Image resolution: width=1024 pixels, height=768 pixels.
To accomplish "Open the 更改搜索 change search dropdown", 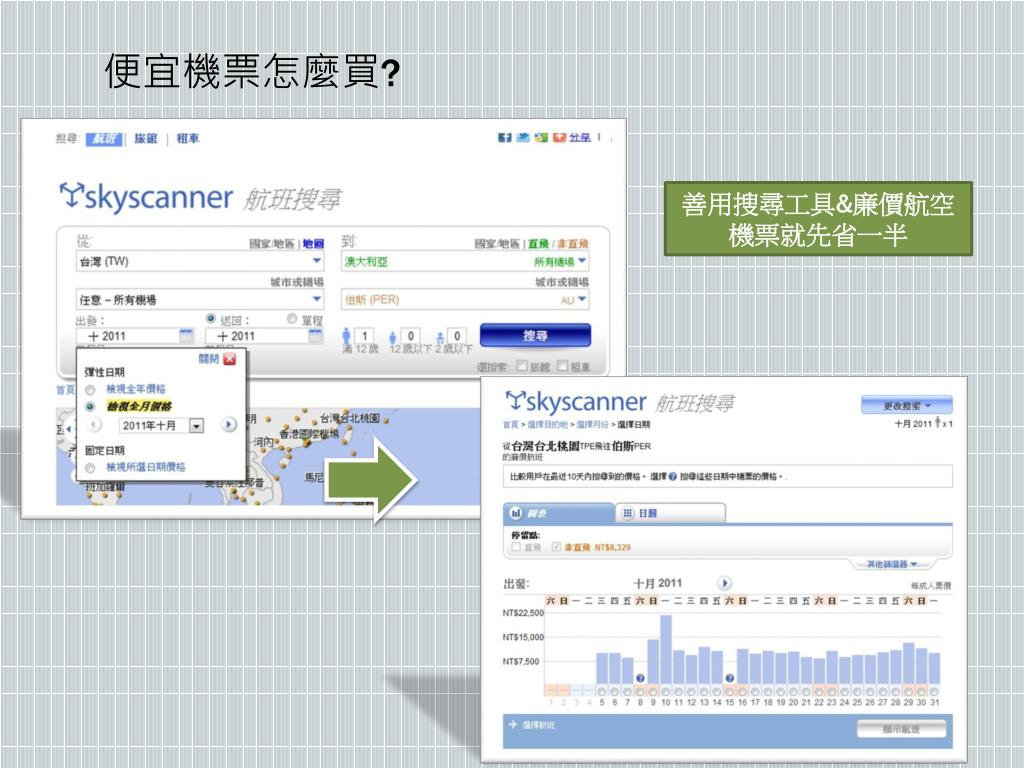I will coord(906,406).
